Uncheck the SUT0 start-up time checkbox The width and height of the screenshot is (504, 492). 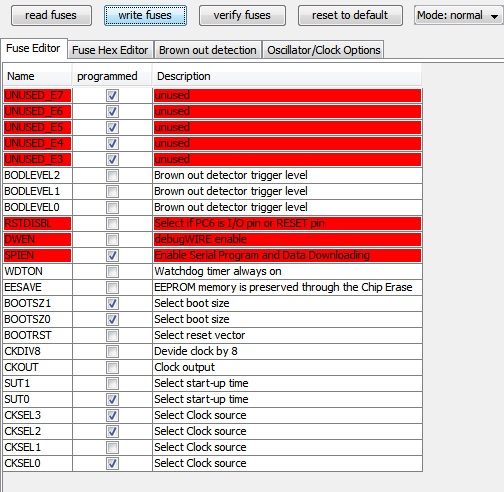point(112,399)
